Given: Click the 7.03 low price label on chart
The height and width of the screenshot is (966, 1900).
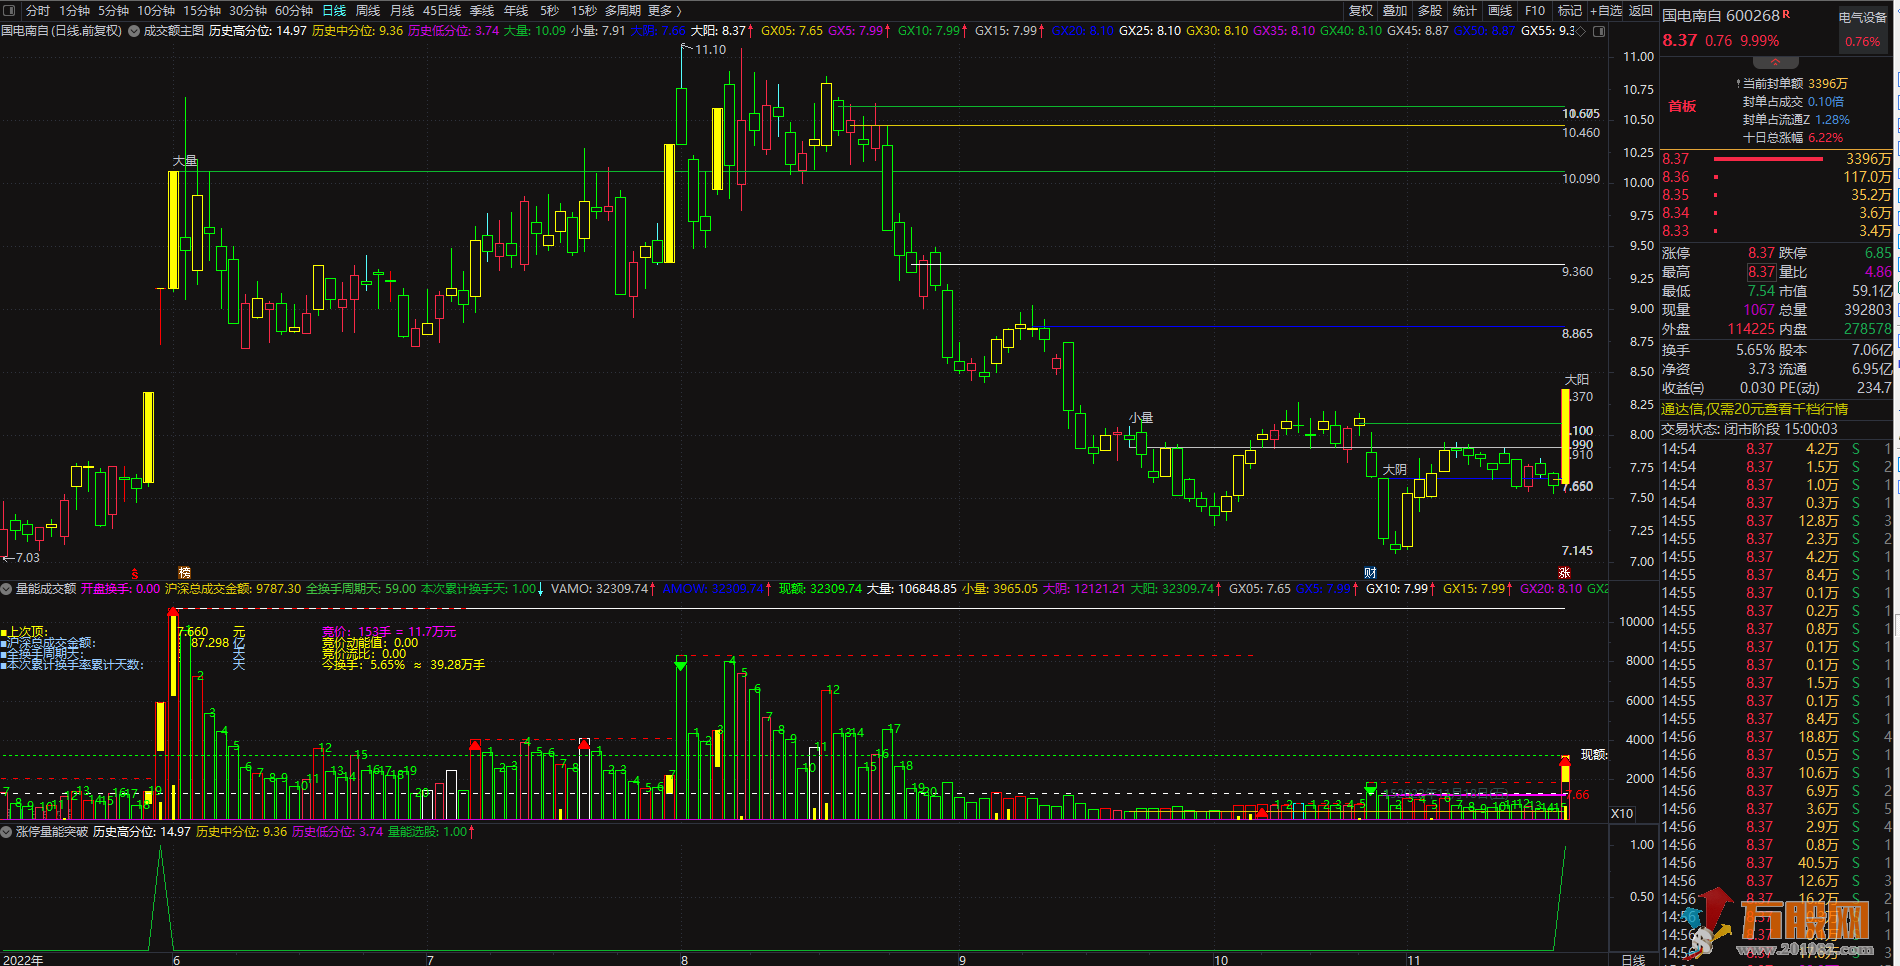Looking at the screenshot, I should (27, 558).
